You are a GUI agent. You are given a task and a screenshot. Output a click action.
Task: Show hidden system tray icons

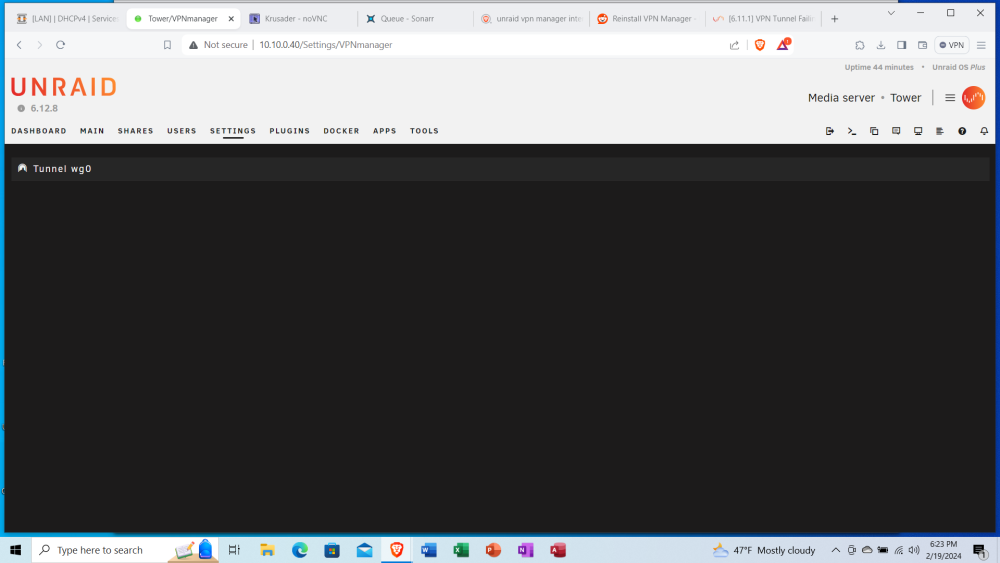pyautogui.click(x=835, y=550)
